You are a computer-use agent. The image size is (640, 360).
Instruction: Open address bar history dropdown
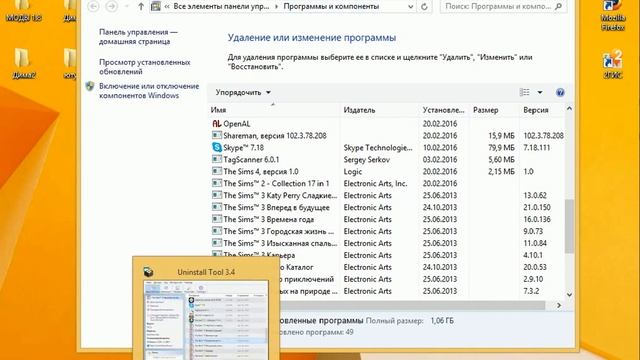point(411,7)
